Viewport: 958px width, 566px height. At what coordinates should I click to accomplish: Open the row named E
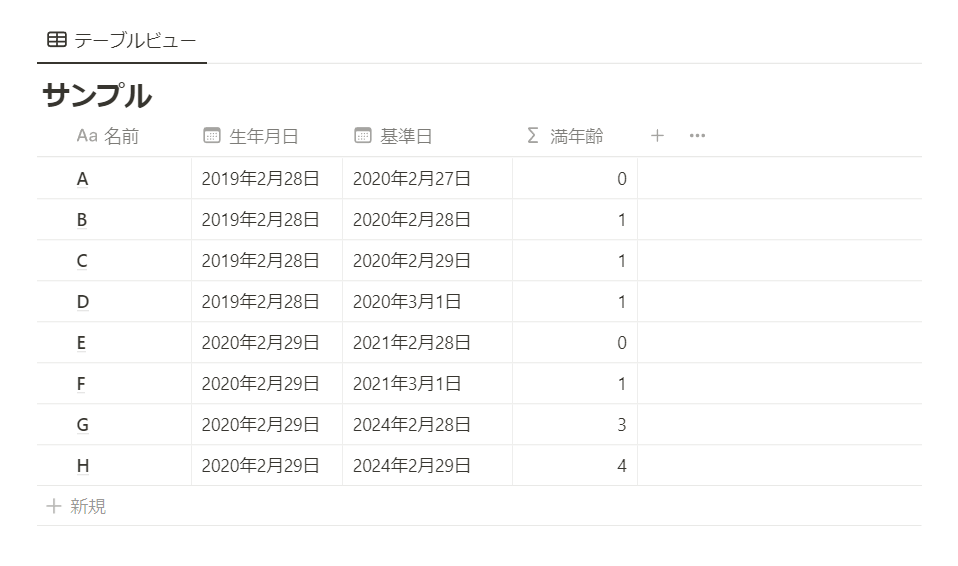(81, 342)
